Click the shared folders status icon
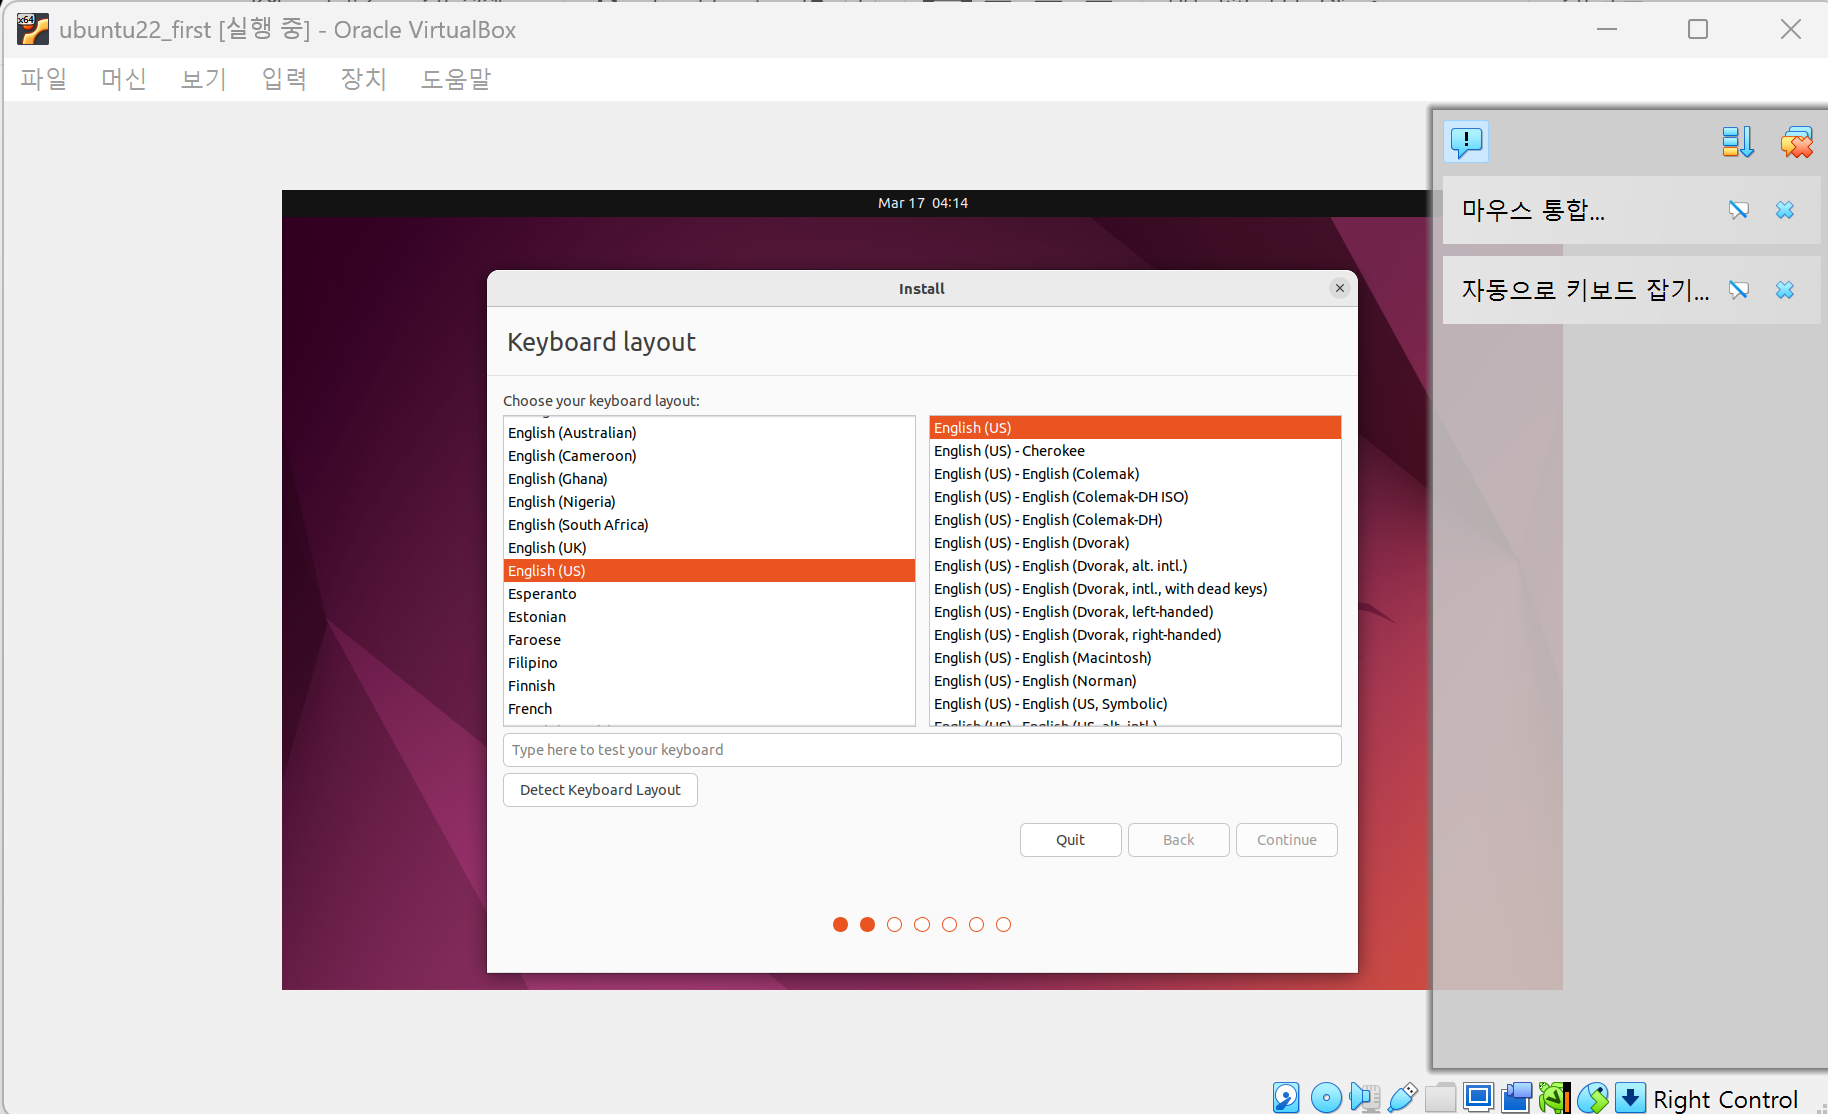Image resolution: width=1828 pixels, height=1114 pixels. point(1441,1097)
